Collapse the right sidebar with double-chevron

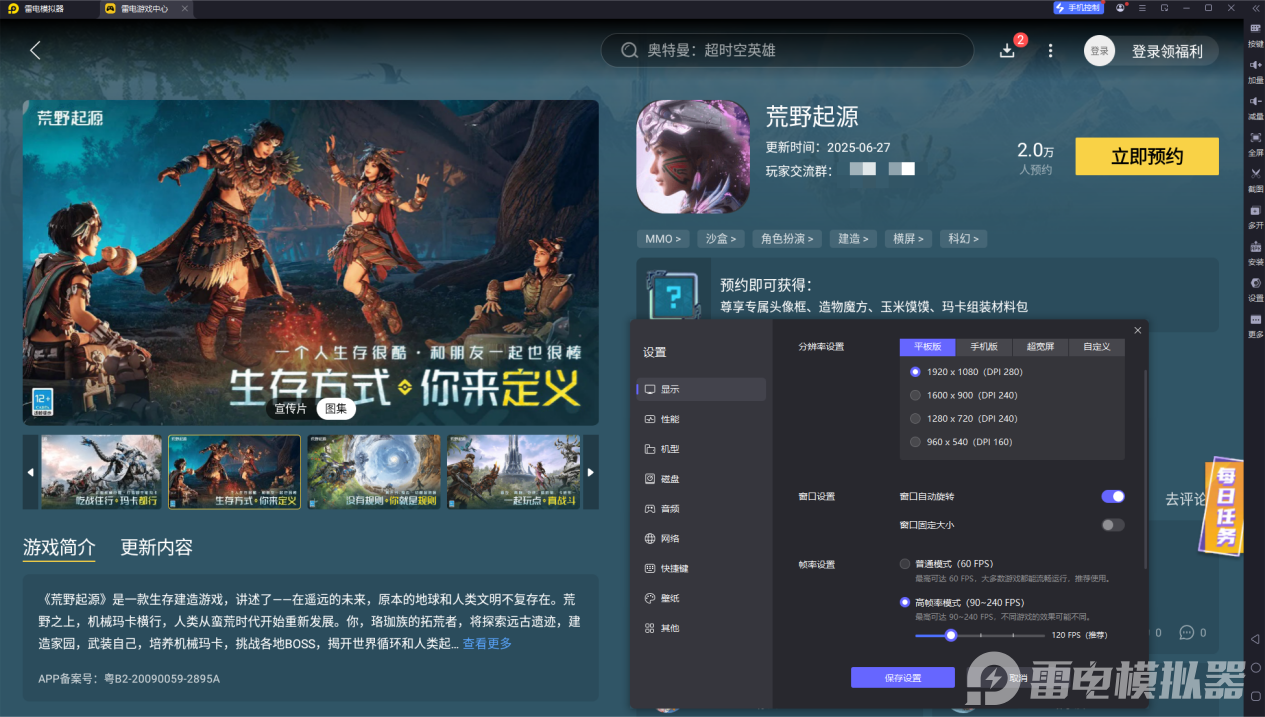pos(1255,8)
